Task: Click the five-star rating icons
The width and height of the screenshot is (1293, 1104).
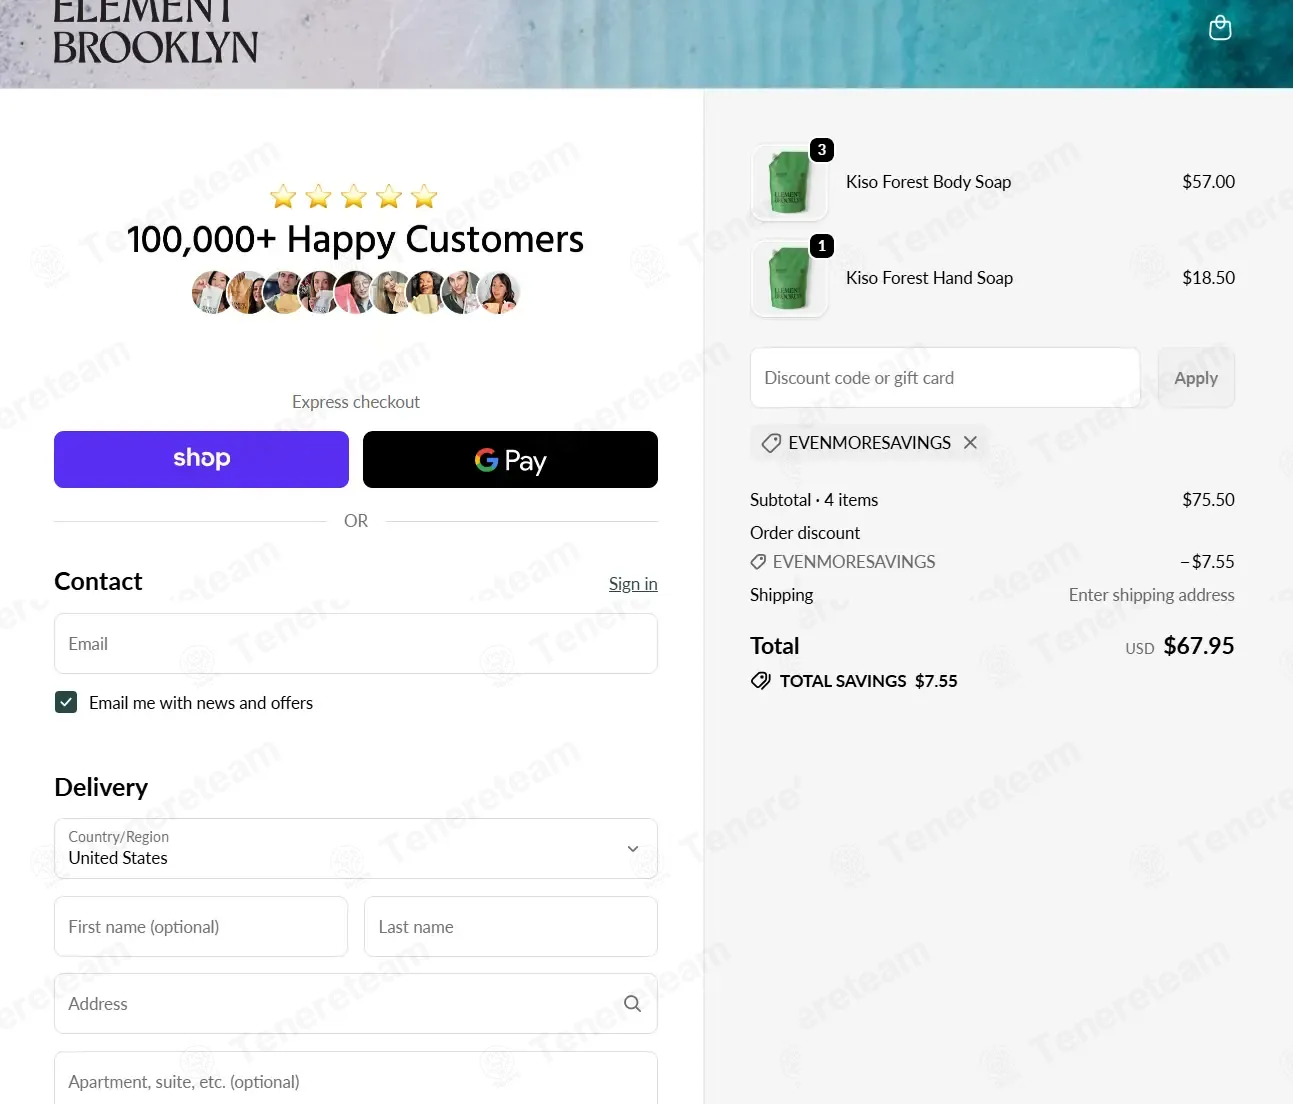Action: pos(354,197)
